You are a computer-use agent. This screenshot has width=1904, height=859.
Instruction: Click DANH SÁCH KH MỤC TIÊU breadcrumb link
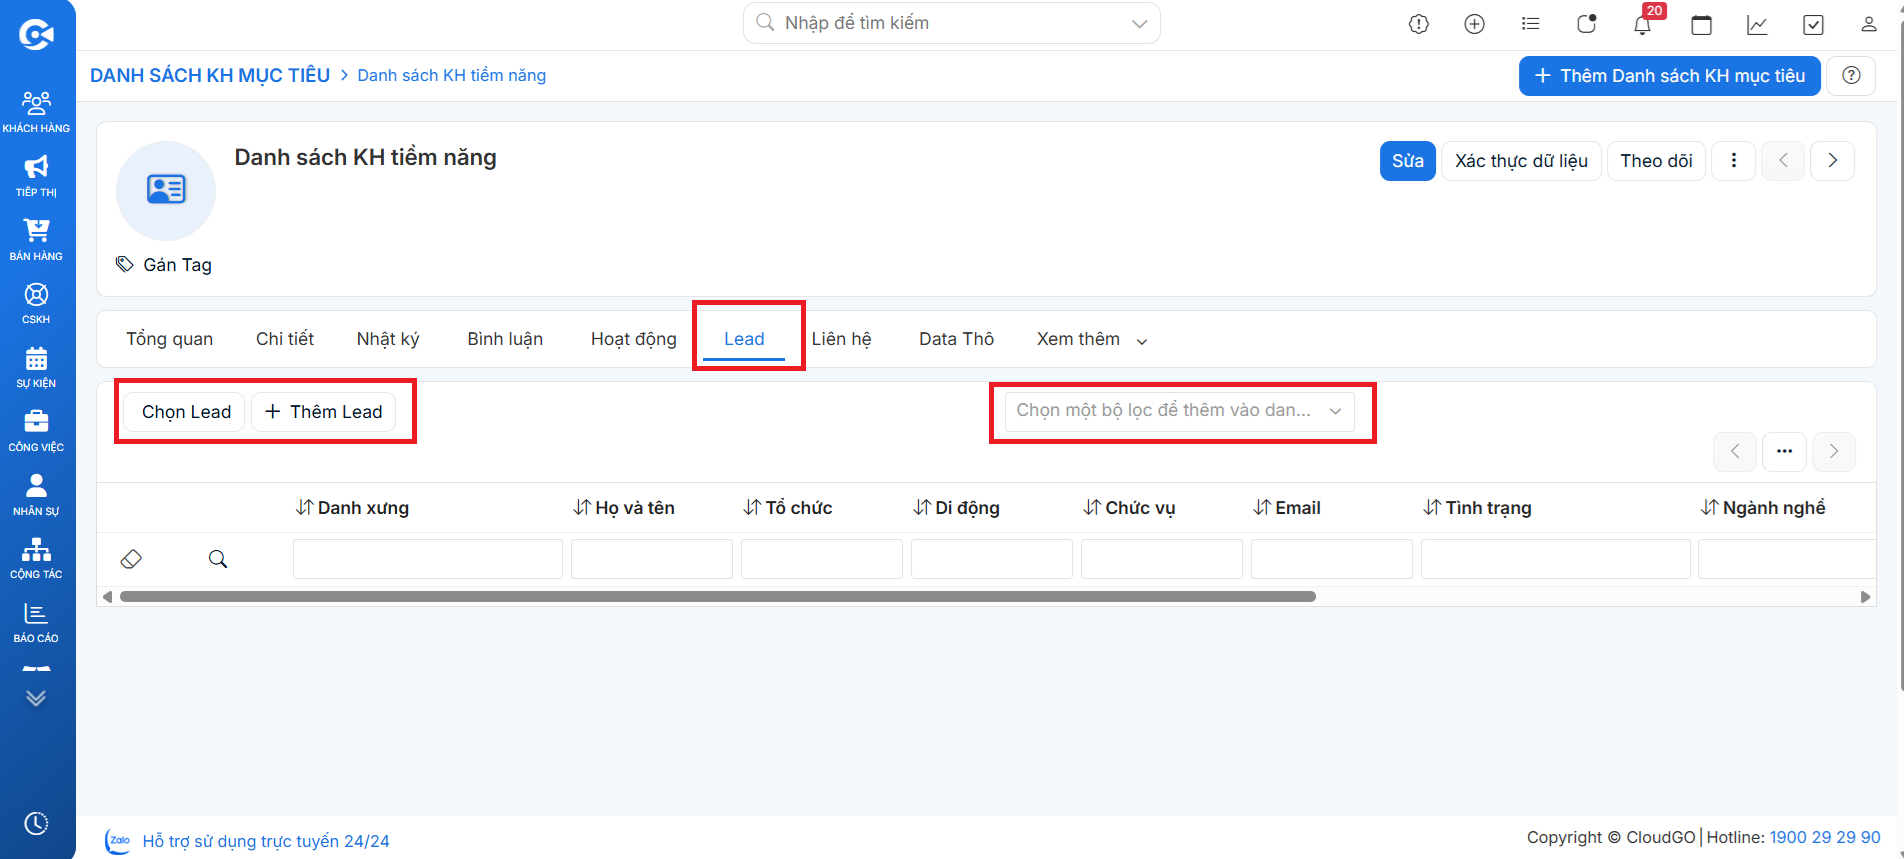coord(210,76)
